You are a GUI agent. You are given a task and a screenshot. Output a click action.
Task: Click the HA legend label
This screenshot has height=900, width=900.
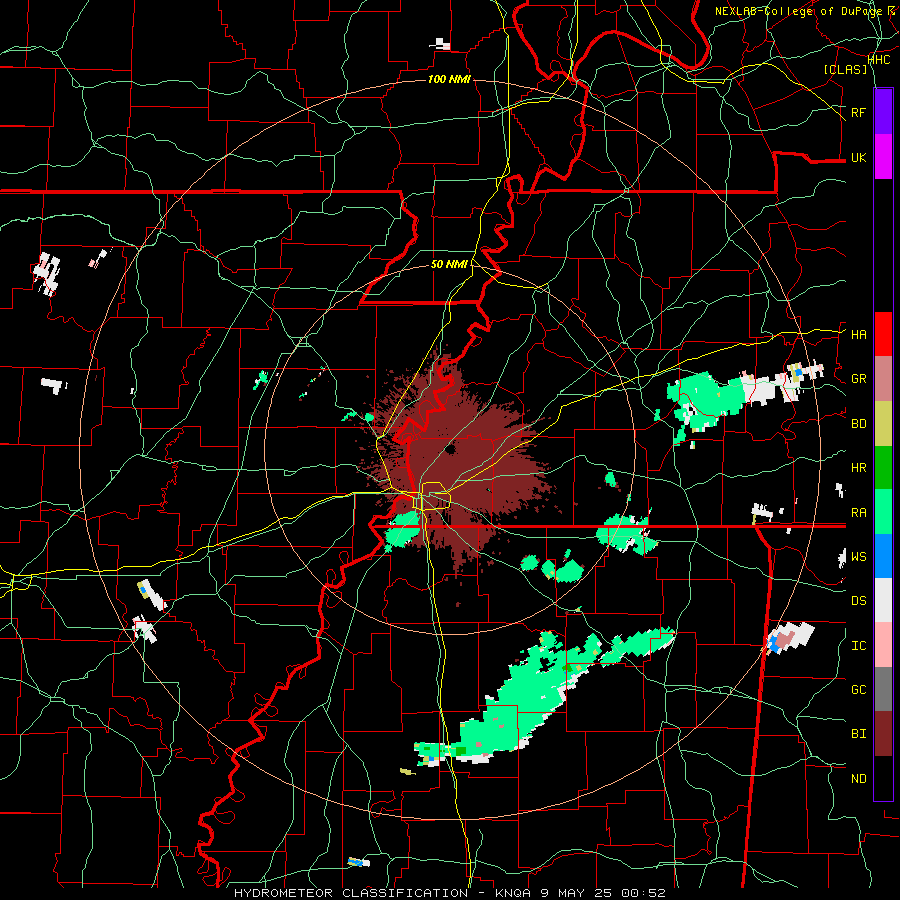pos(858,335)
